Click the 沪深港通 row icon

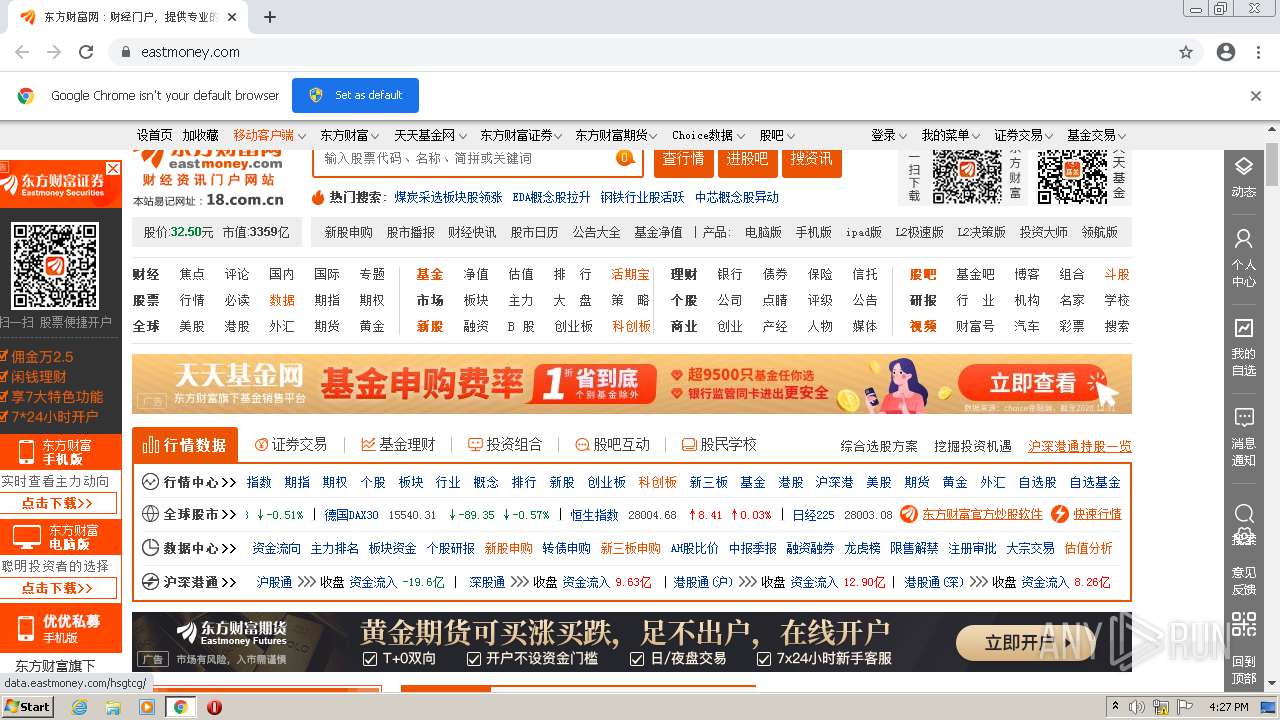[x=150, y=582]
